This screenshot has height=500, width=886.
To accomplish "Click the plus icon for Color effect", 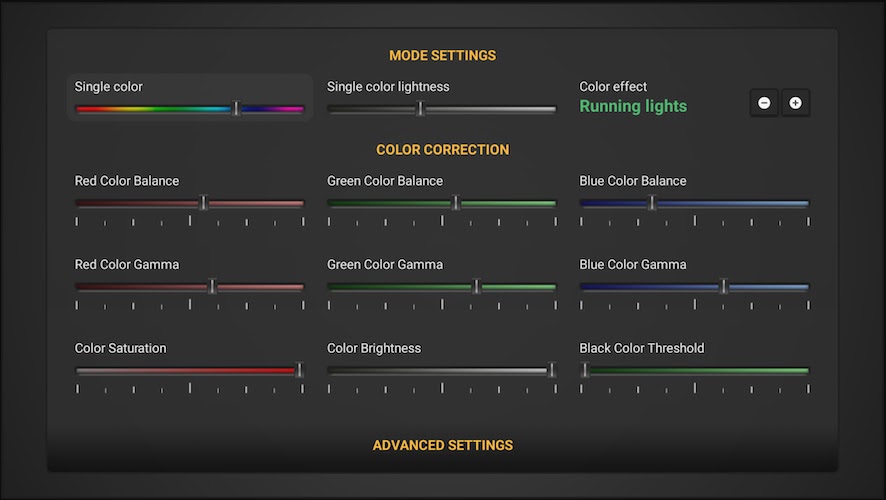I will [x=796, y=103].
